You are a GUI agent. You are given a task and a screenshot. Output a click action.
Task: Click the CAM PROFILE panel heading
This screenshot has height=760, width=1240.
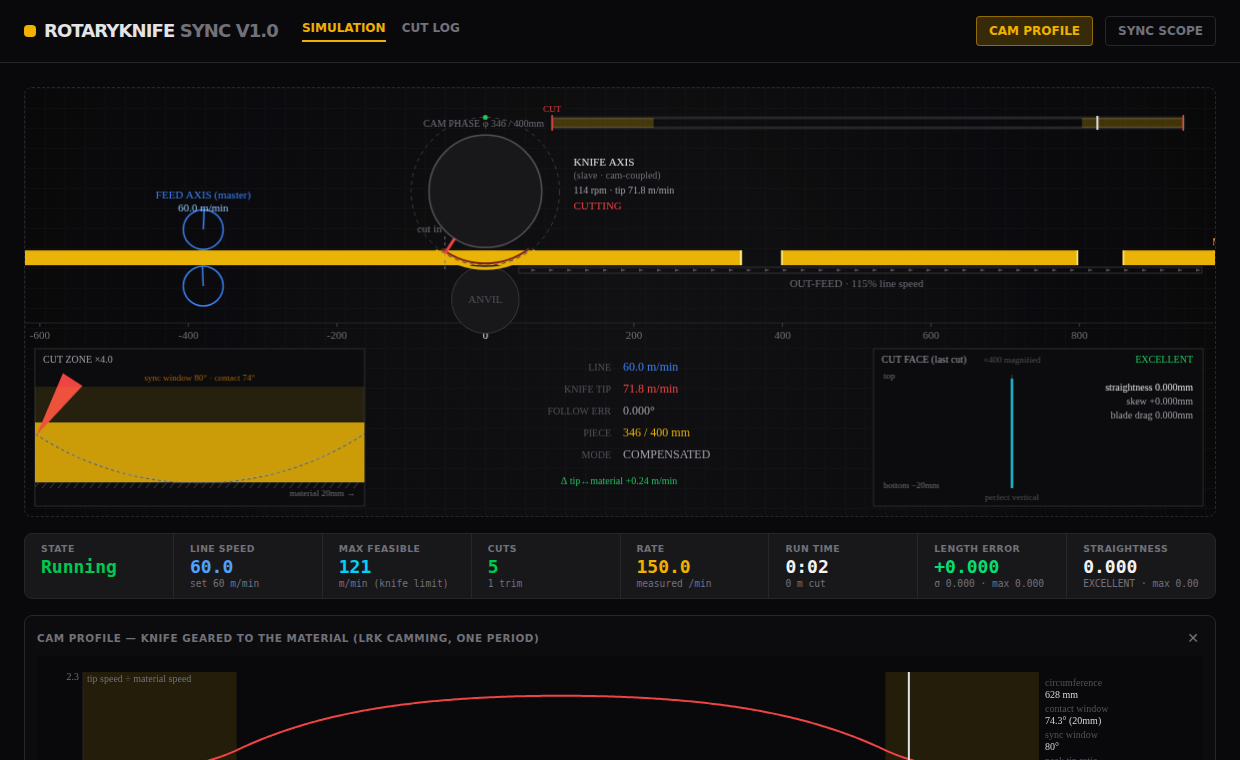[x=288, y=638]
